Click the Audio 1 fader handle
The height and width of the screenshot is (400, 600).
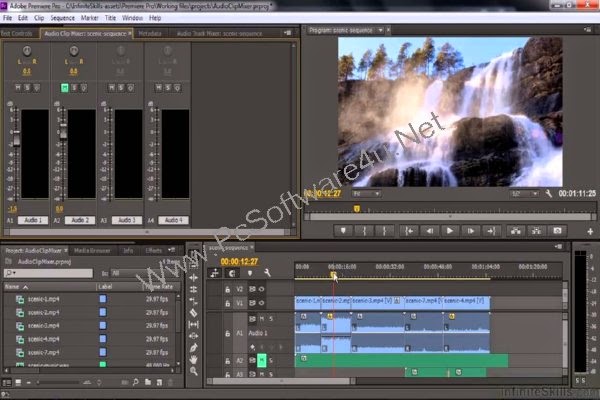point(16,138)
